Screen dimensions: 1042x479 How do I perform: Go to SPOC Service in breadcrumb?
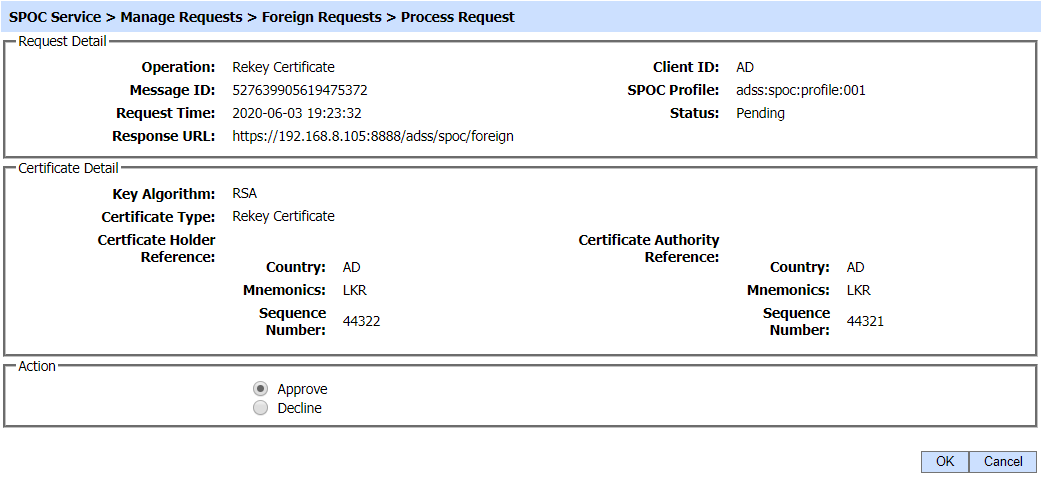[55, 17]
